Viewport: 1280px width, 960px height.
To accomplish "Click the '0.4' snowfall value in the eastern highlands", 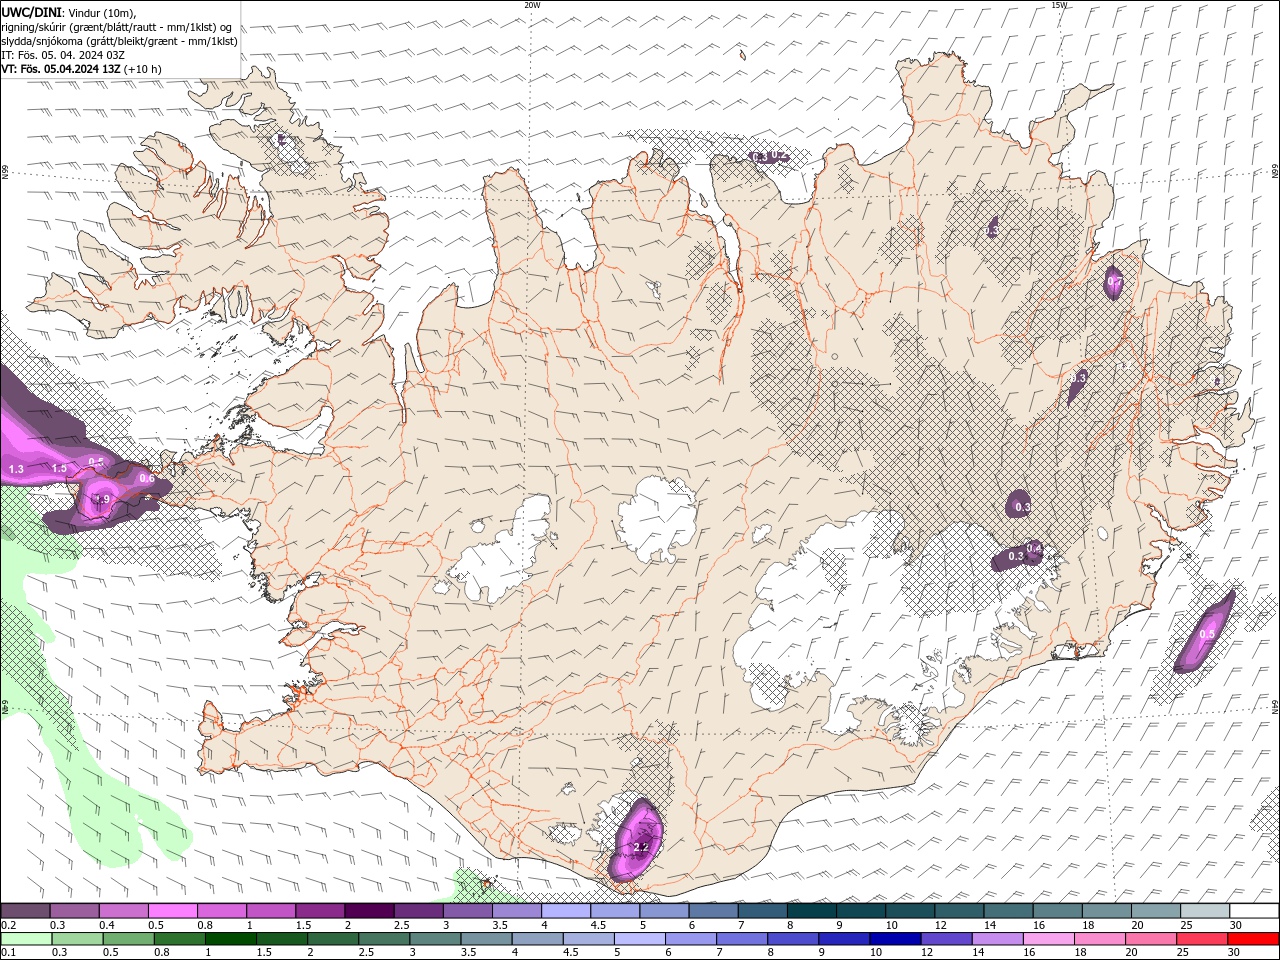I will (x=1034, y=548).
